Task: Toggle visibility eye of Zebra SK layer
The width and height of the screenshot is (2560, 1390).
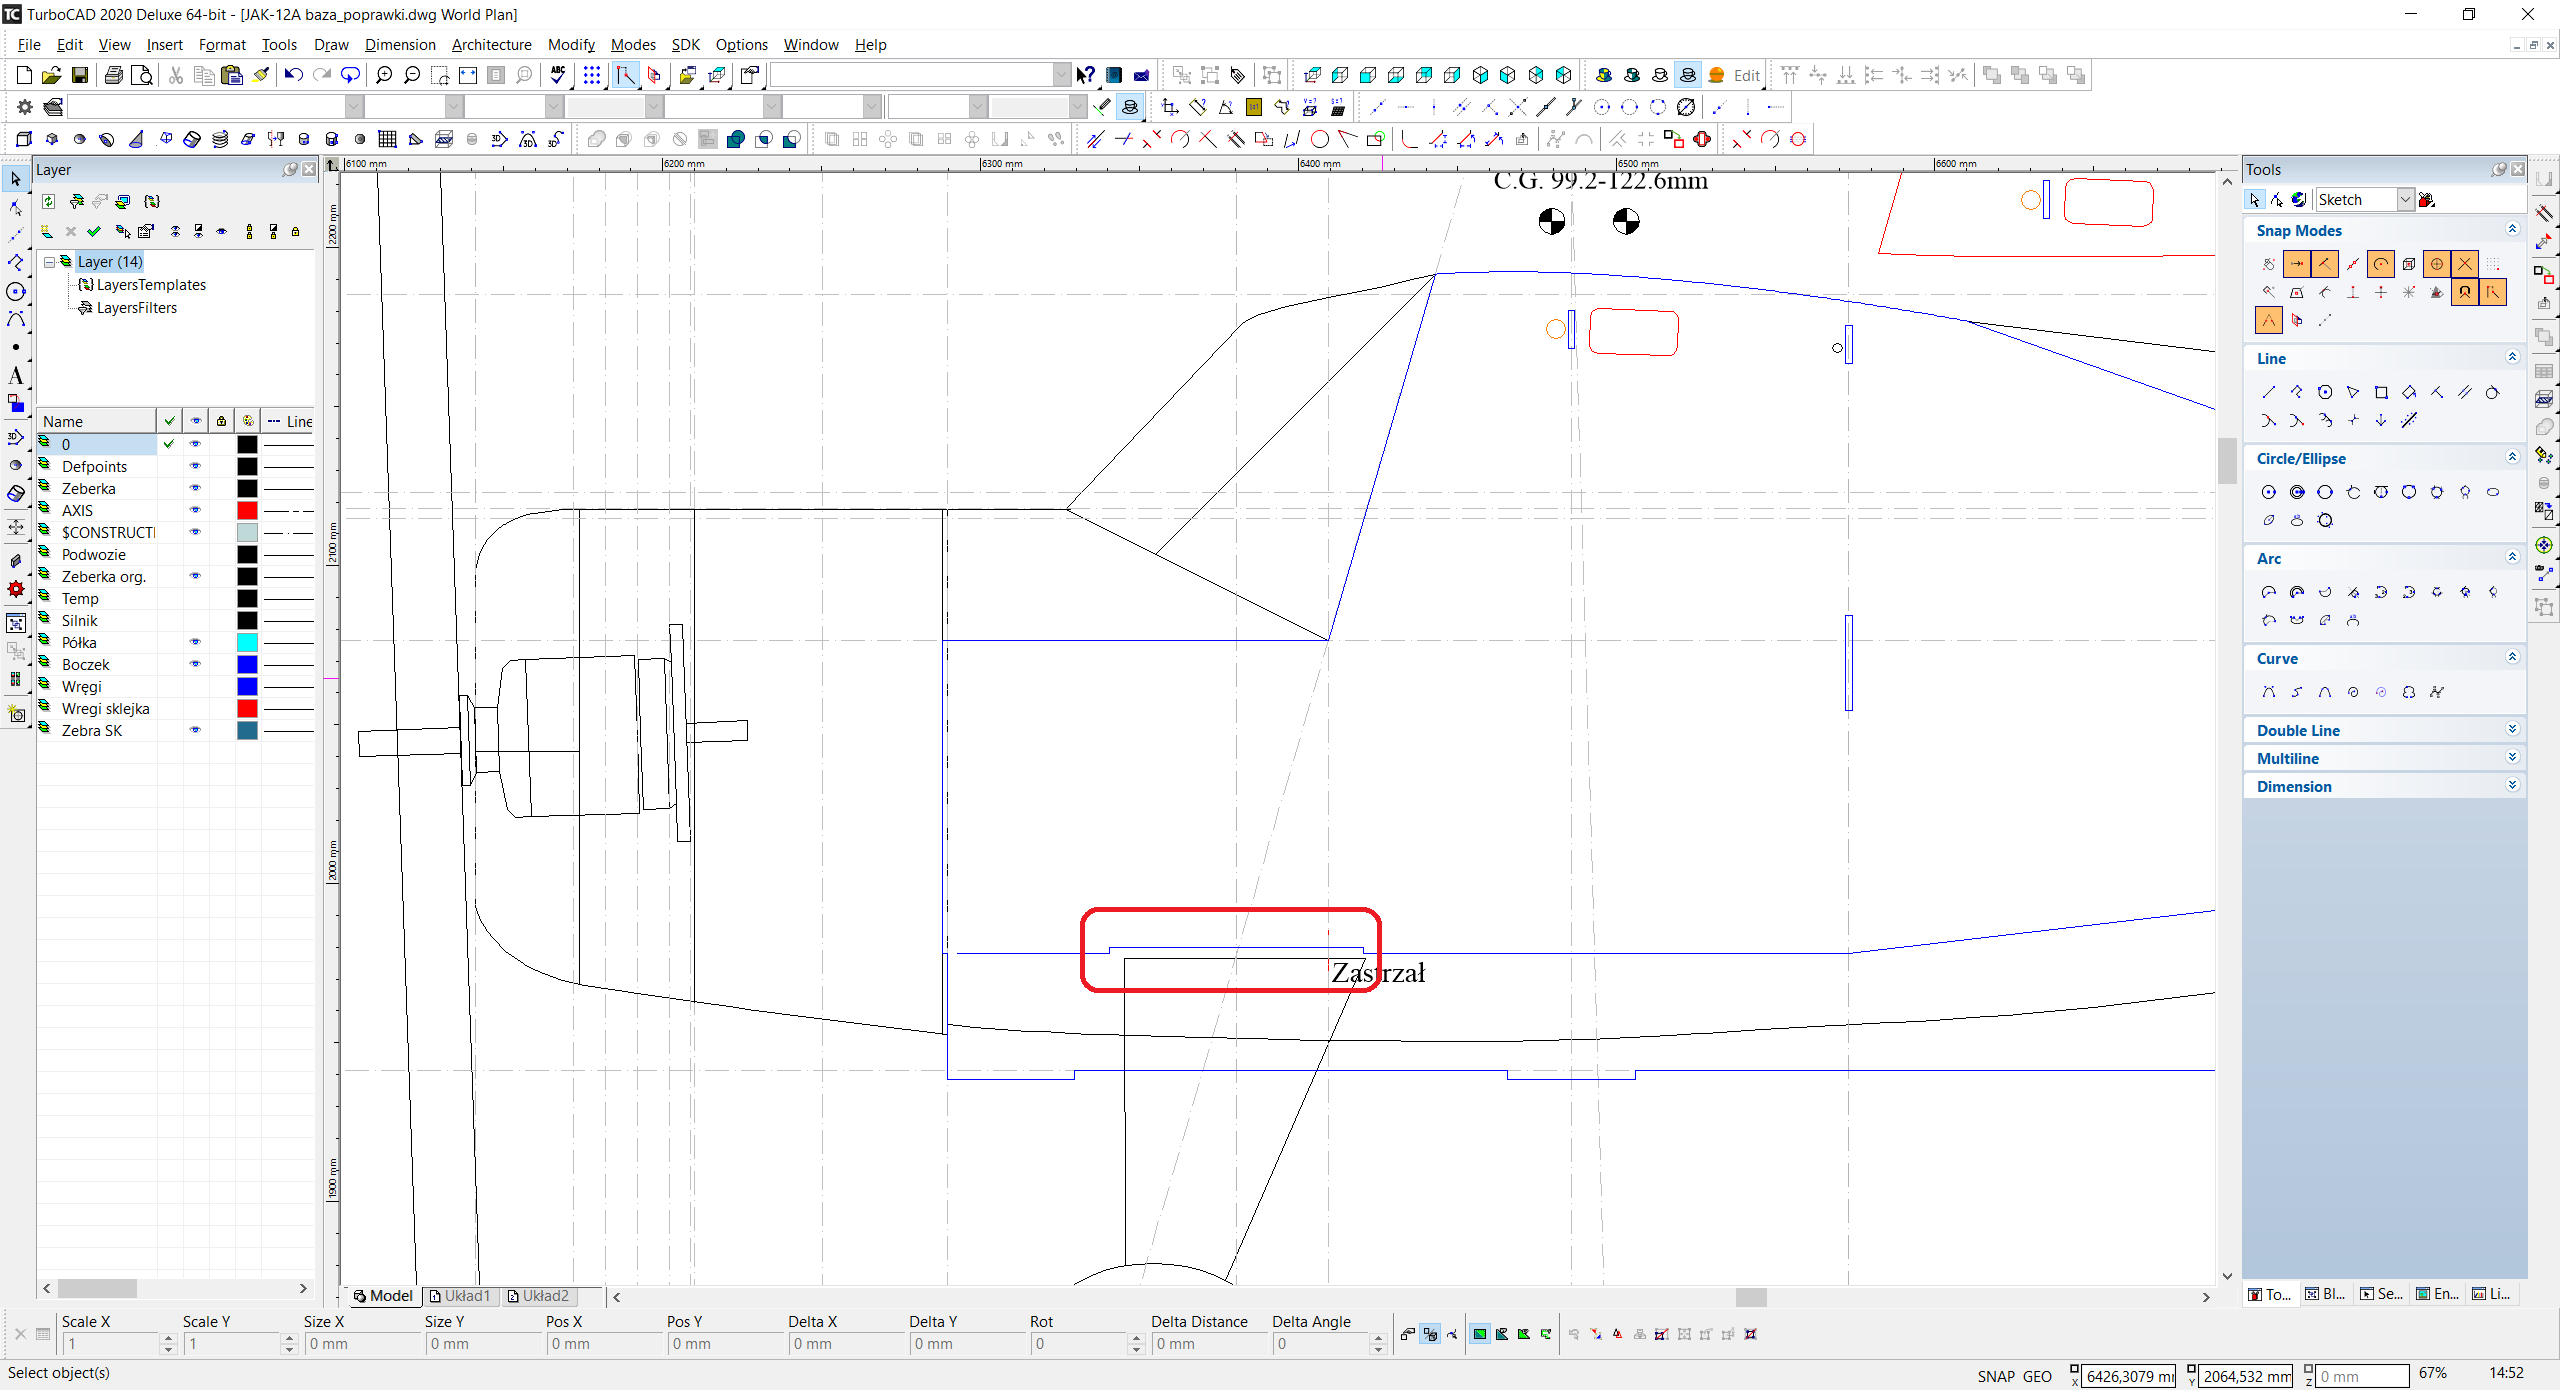Action: pyautogui.click(x=195, y=730)
